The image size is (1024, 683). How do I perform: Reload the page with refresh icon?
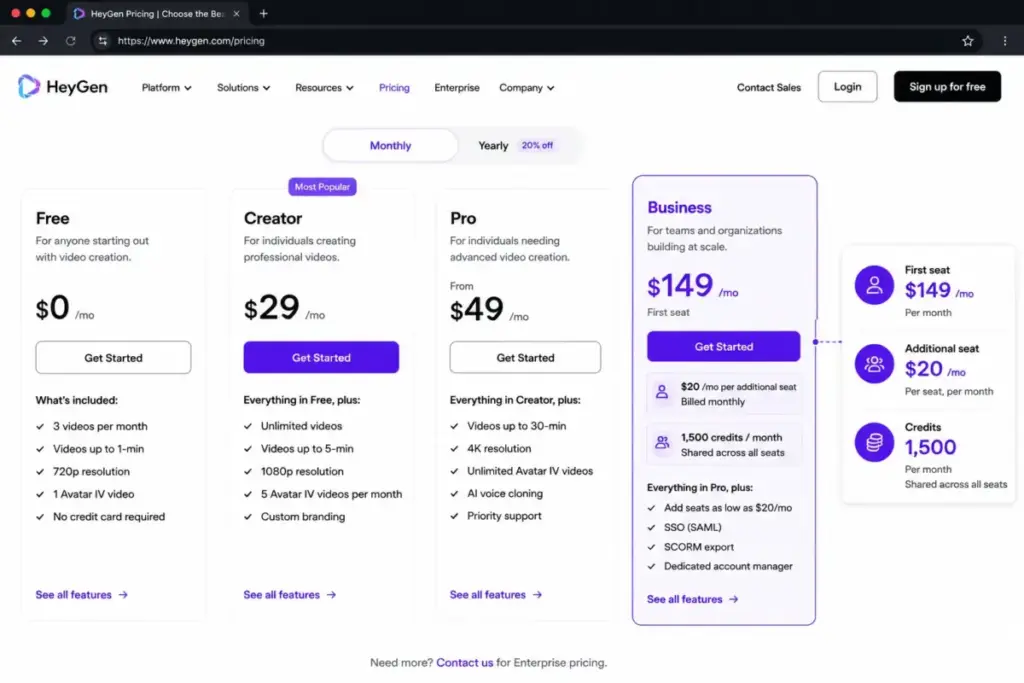[71, 40]
